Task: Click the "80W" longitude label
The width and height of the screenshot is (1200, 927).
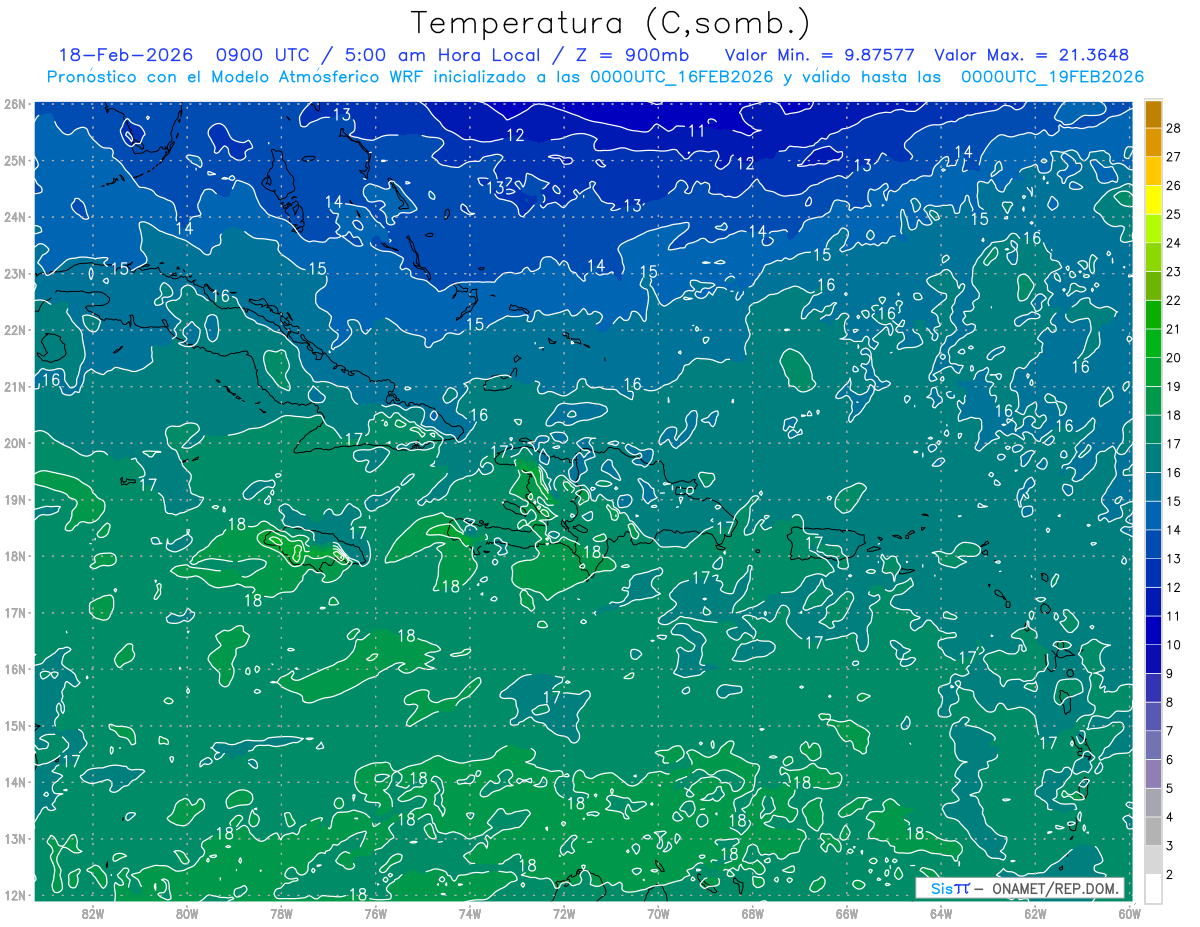Action: click(x=186, y=912)
